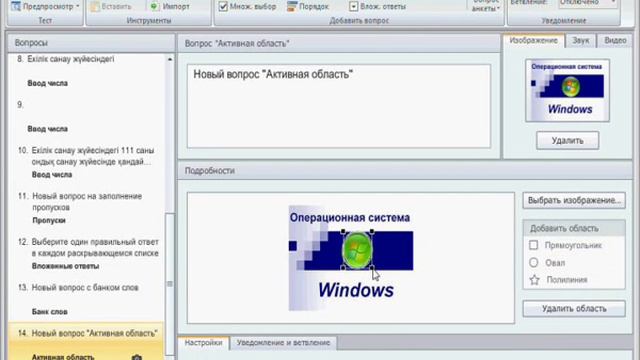Select the Овал area shape
Image resolution: width=640 pixels, height=360 pixels.
click(547, 263)
